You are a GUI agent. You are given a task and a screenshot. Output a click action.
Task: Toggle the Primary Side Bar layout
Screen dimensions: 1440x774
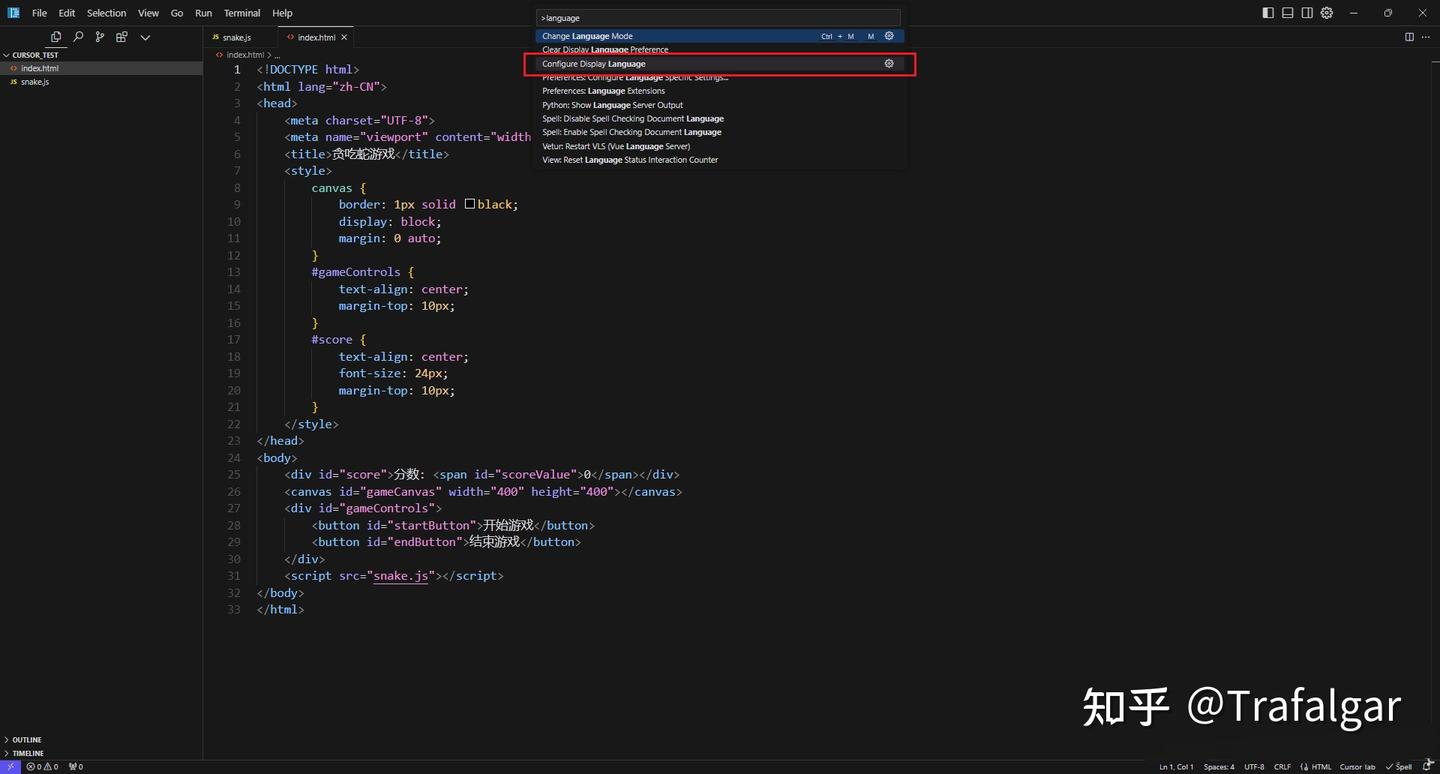(x=1268, y=13)
